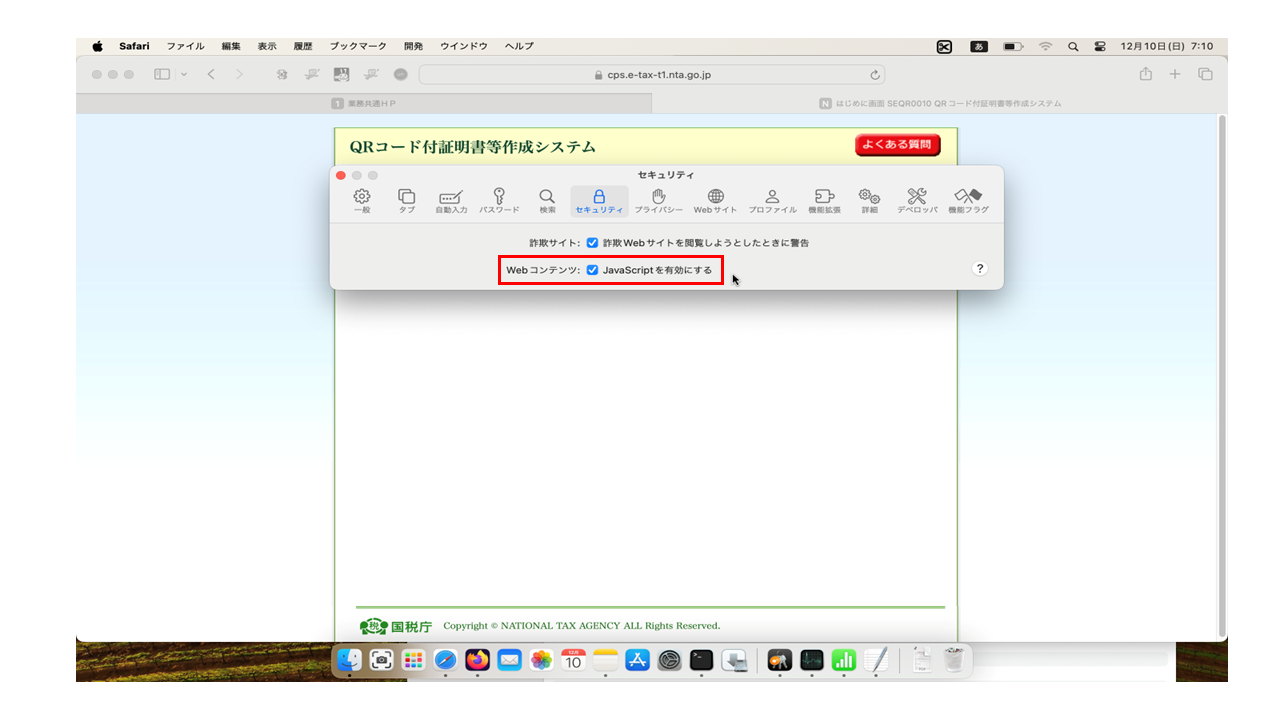Switch to the 業務共通HP tab
The image size is (1280, 720).
tap(364, 103)
